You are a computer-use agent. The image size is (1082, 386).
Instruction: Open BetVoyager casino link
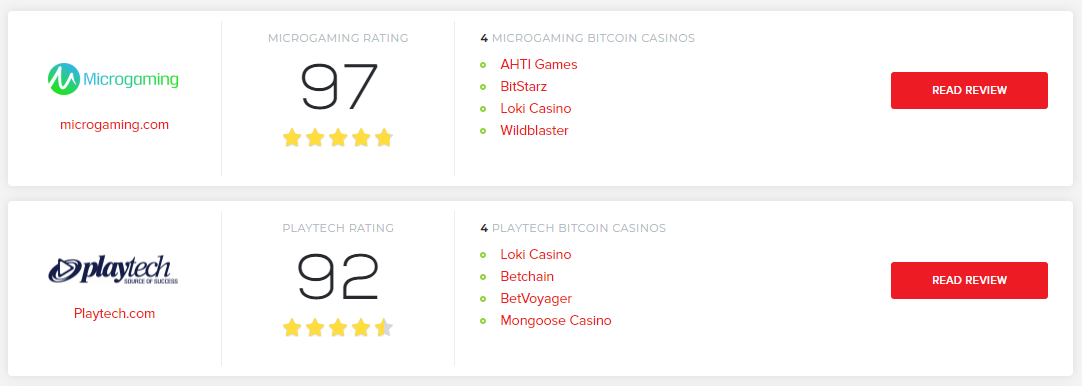tap(536, 299)
